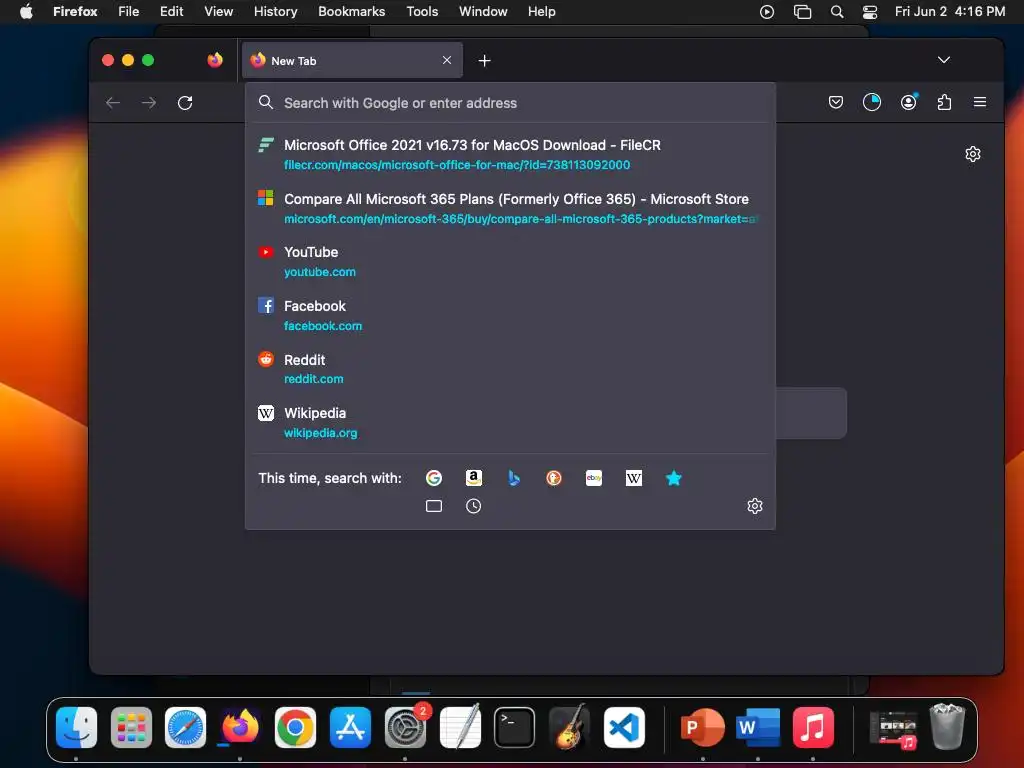This screenshot has width=1024, height=768.
Task: Open the Bookmarks menu
Action: (351, 11)
